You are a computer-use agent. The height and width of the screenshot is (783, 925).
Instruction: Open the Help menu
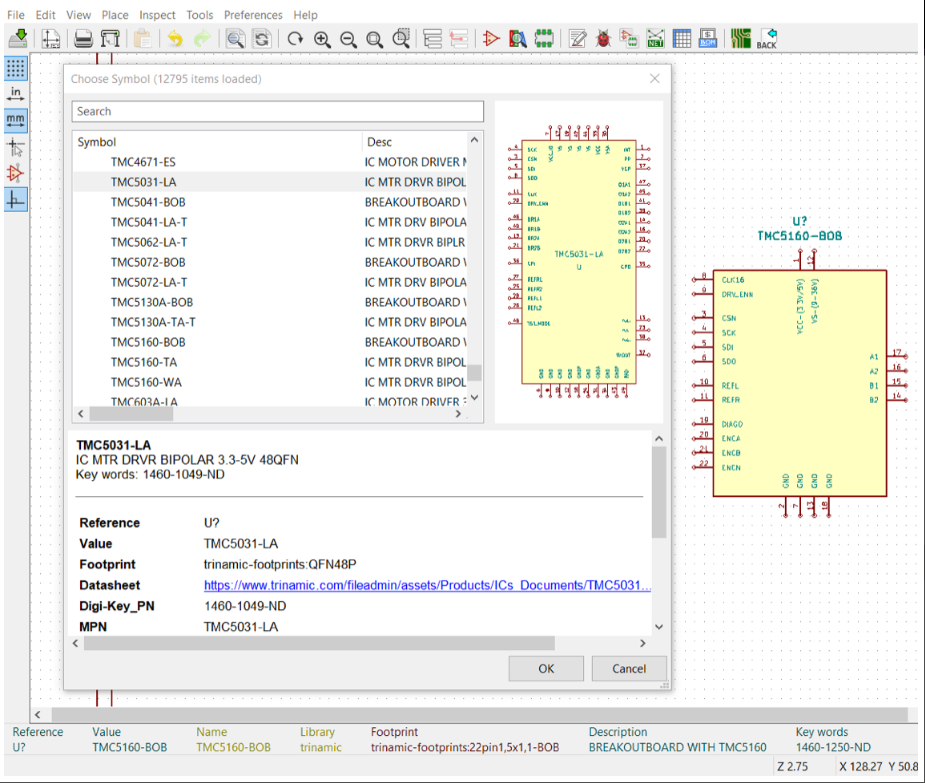coord(306,15)
